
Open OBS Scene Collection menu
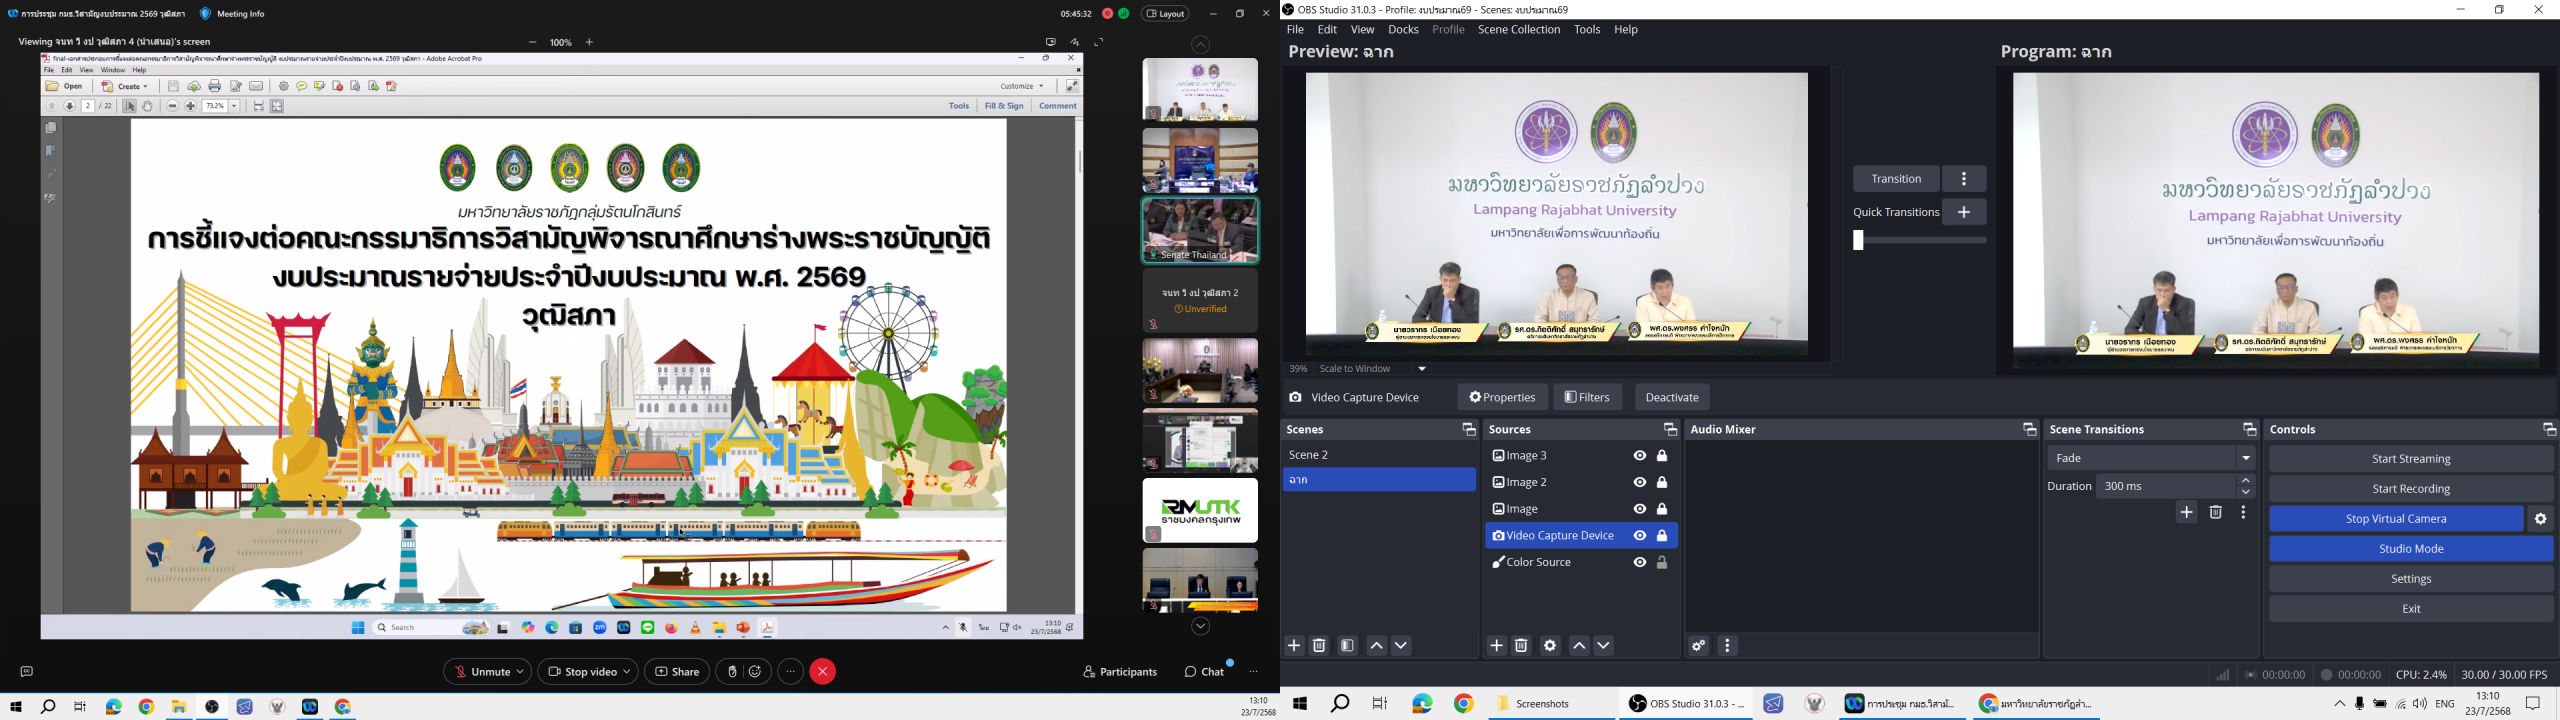point(1519,30)
